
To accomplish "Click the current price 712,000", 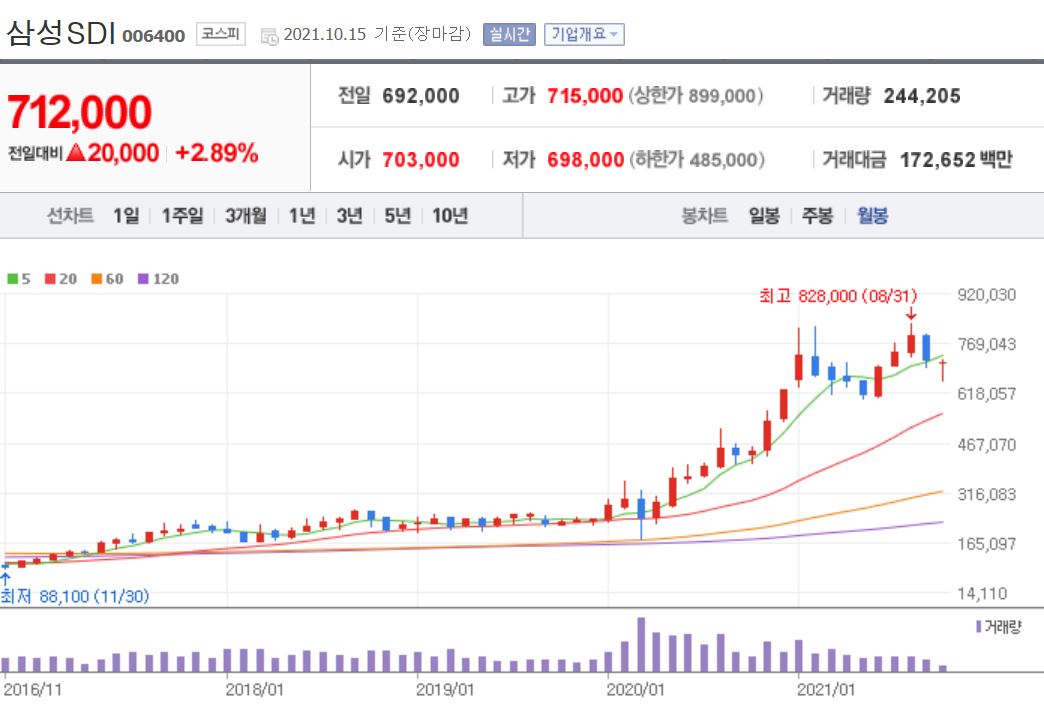I will click(x=80, y=112).
